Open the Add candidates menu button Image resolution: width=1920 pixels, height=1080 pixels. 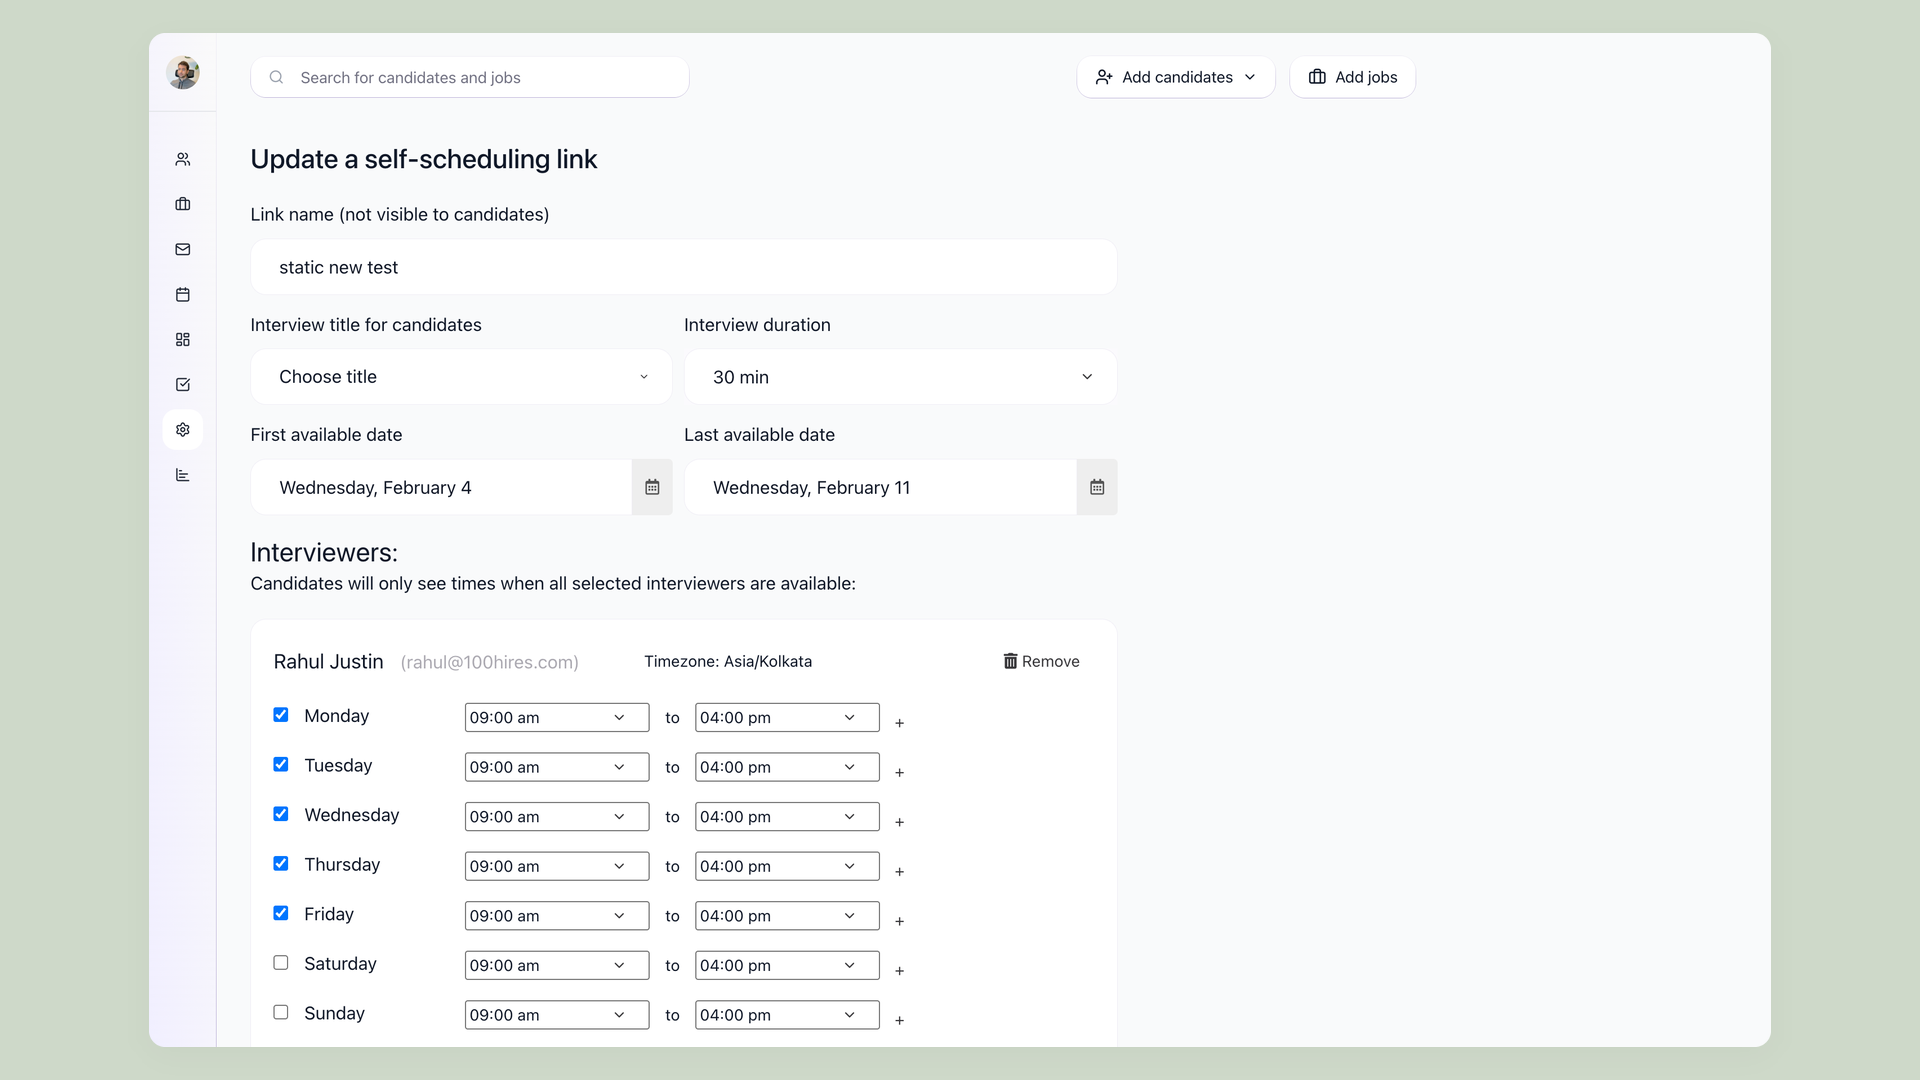coord(1175,77)
